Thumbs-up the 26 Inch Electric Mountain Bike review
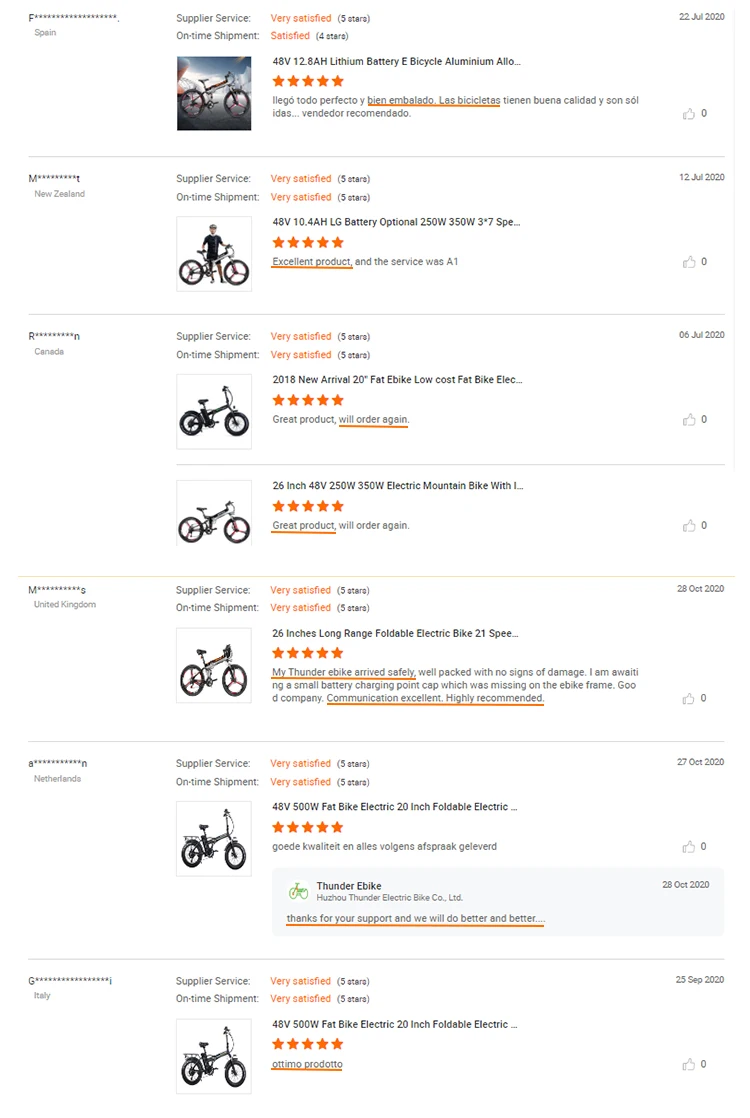The height and width of the screenshot is (1118, 750). (689, 526)
